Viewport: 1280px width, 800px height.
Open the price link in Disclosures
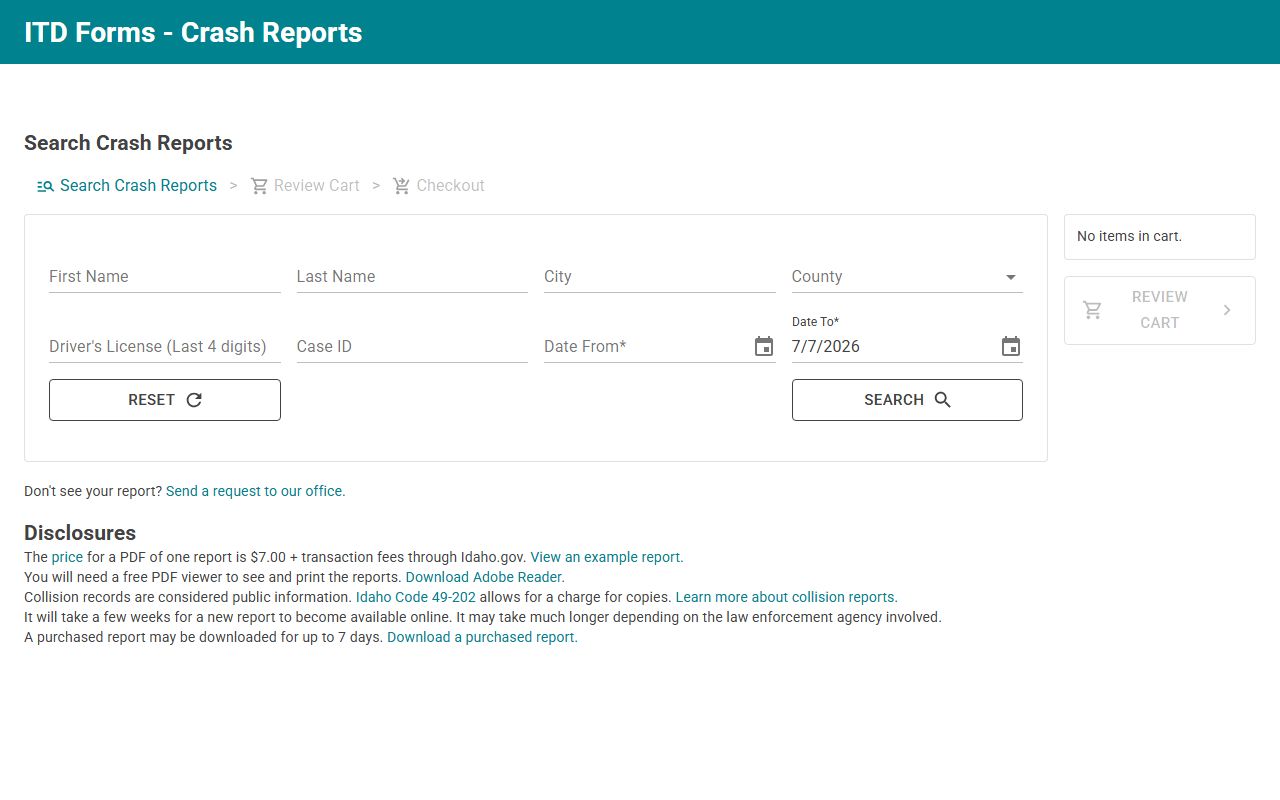pyautogui.click(x=67, y=557)
